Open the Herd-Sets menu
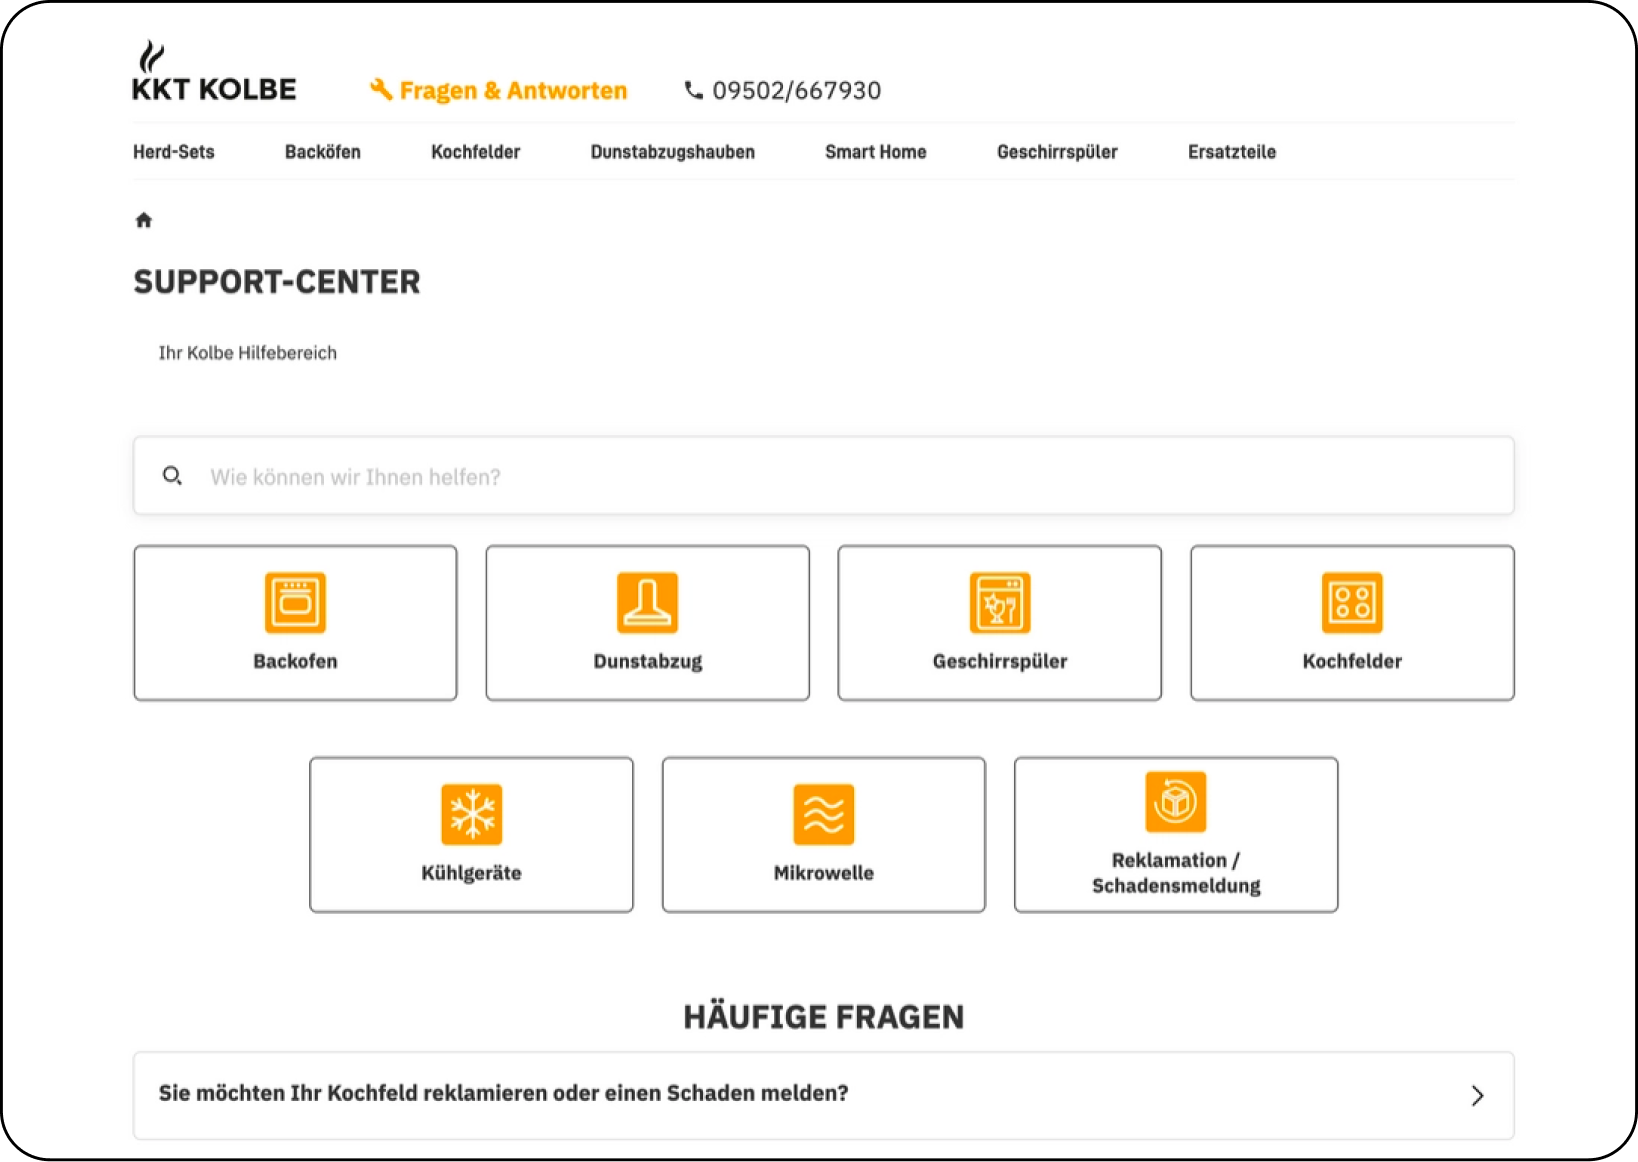 [174, 152]
